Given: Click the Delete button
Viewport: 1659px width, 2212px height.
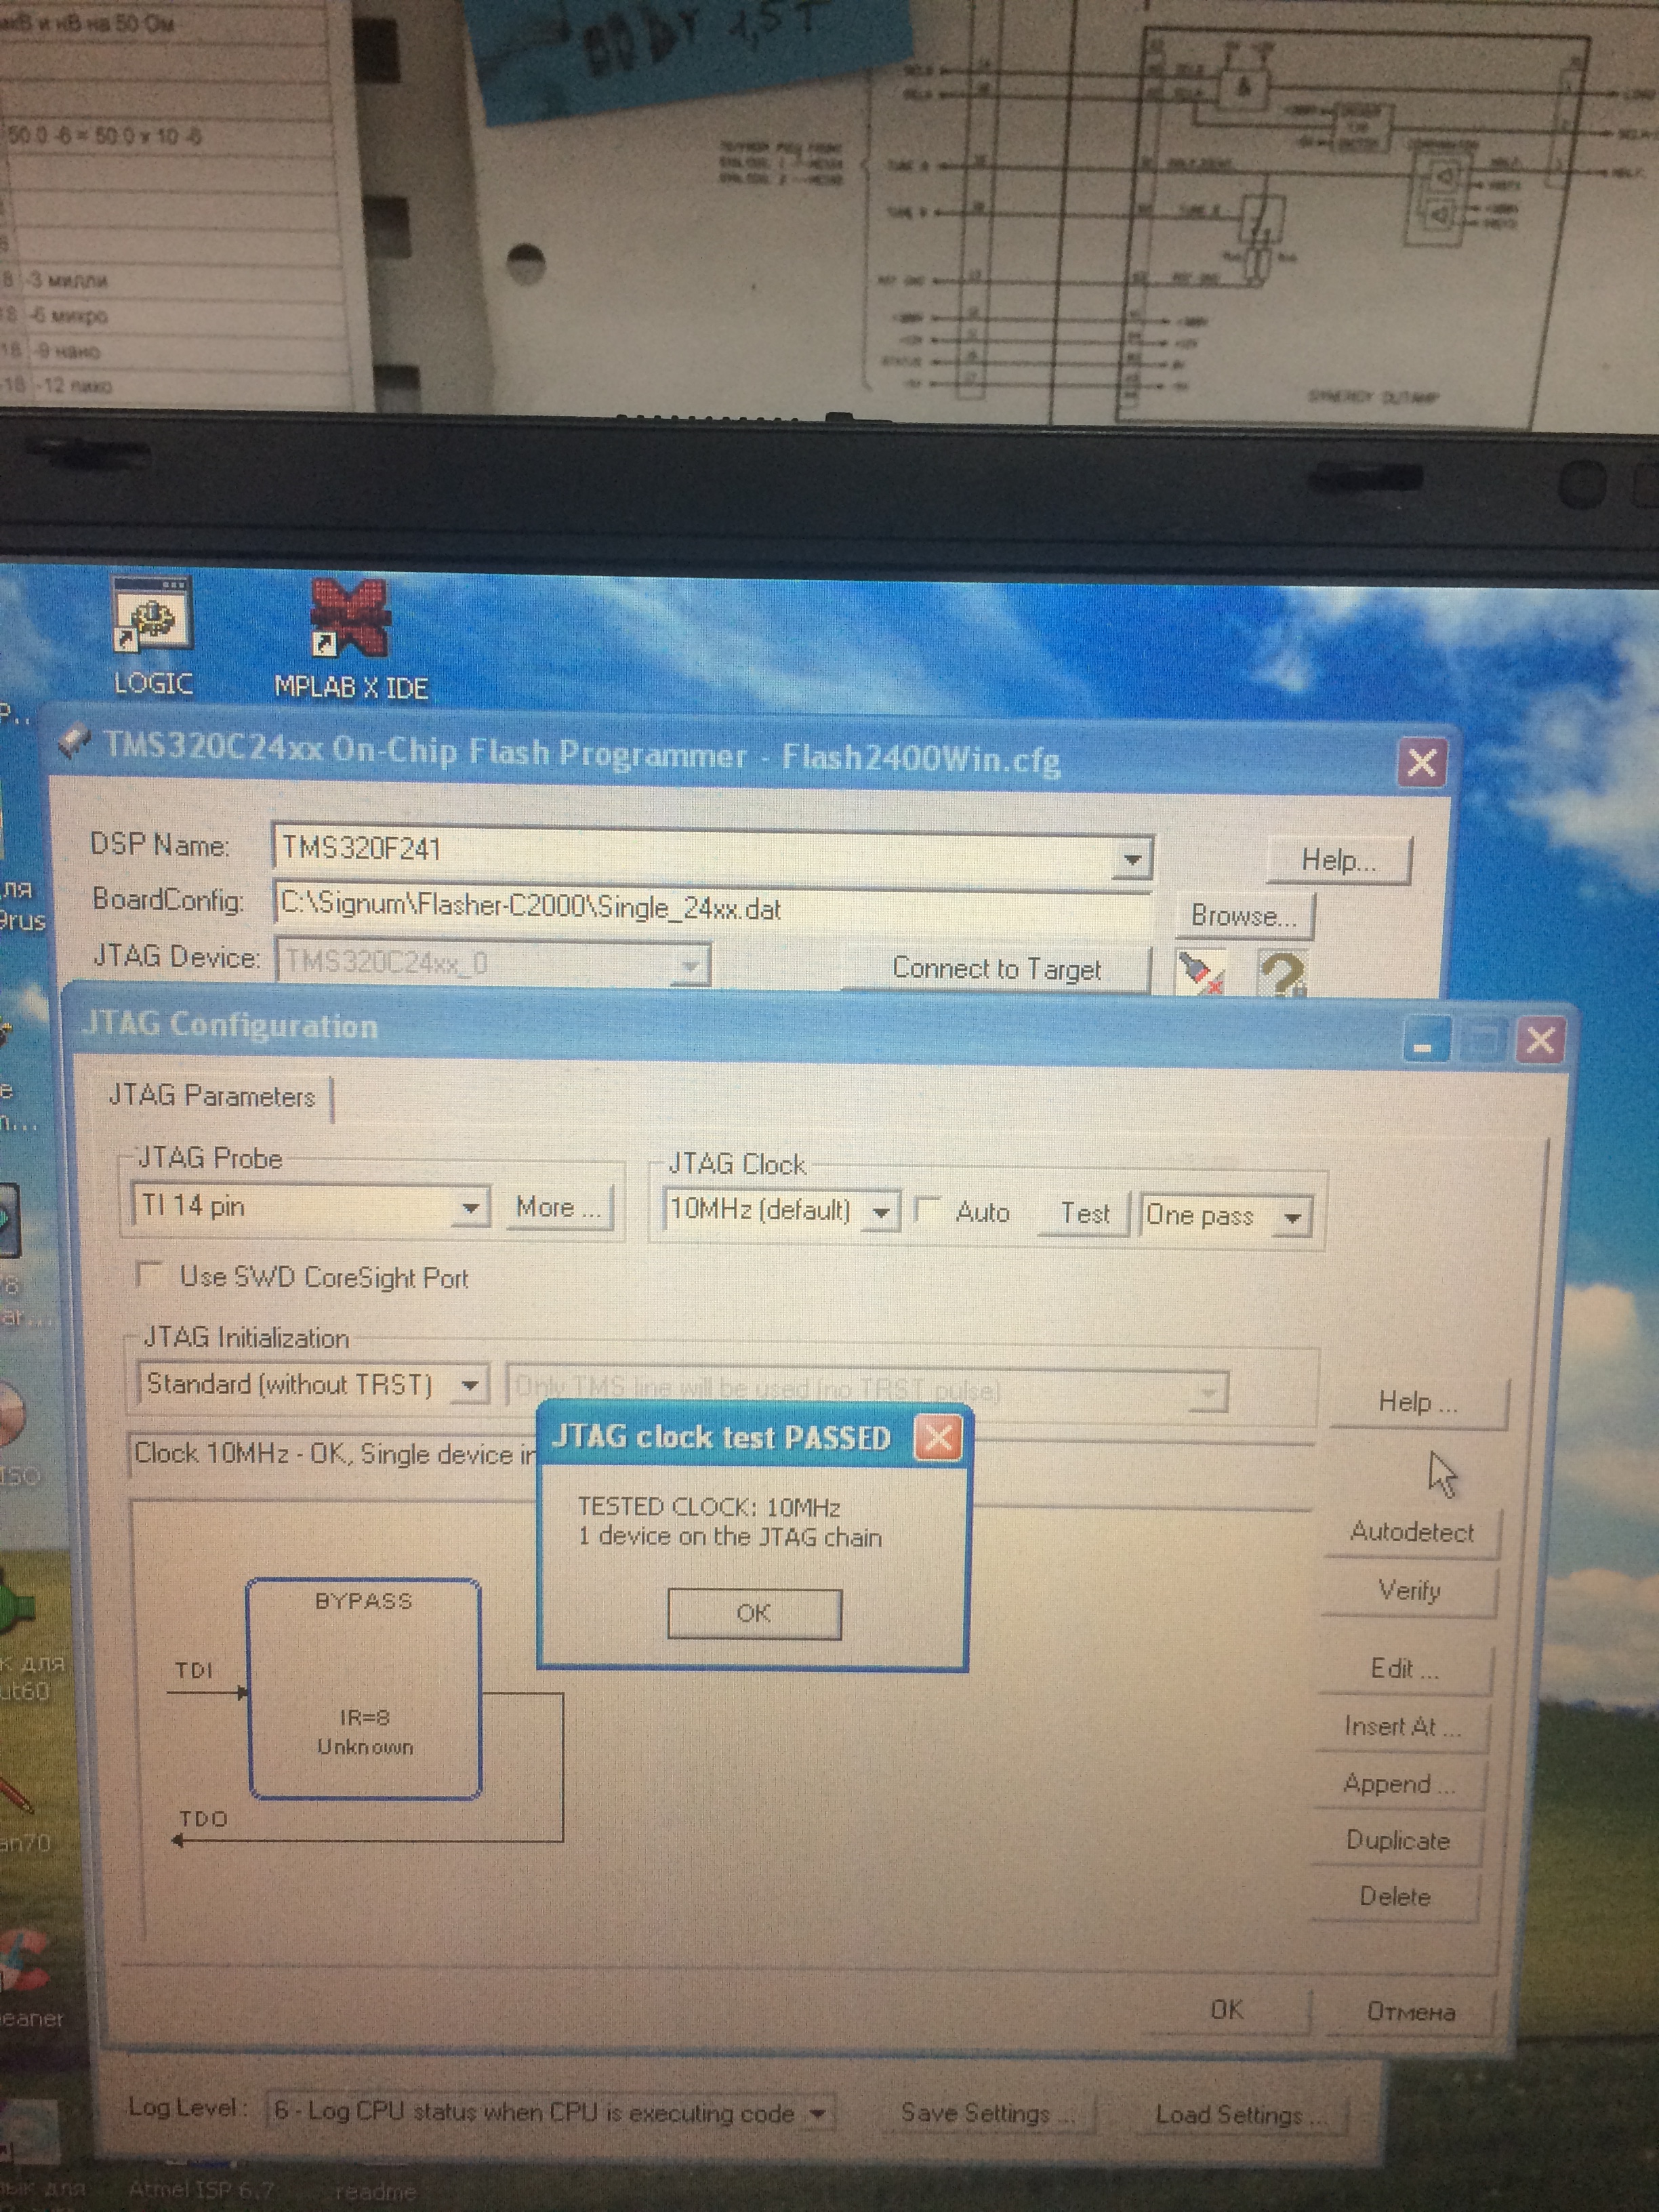Looking at the screenshot, I should [x=1395, y=1897].
